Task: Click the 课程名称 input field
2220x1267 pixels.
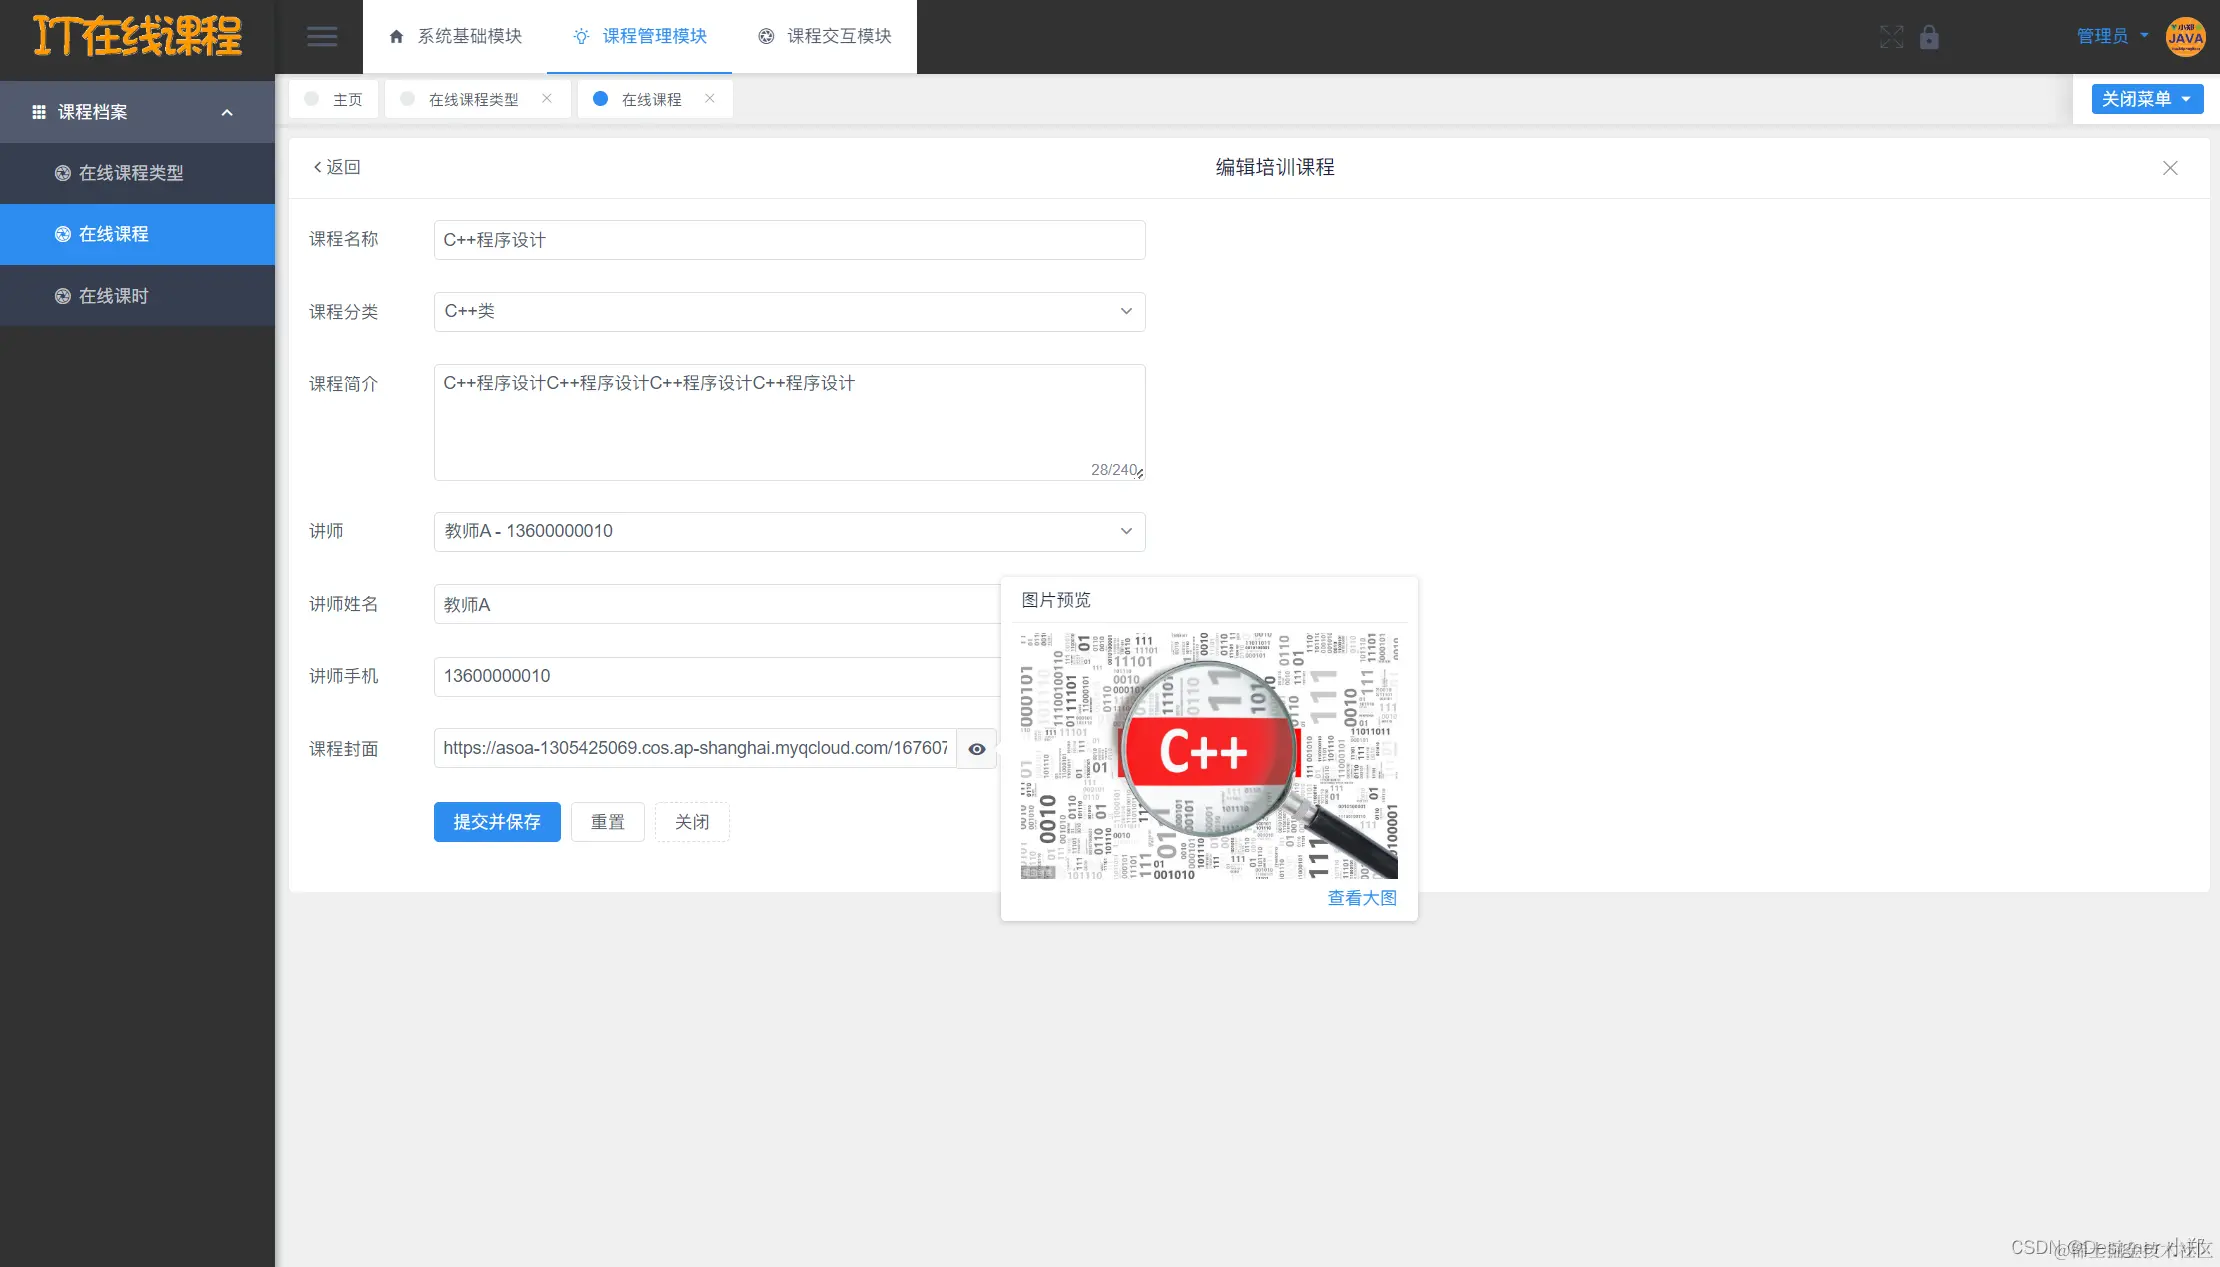Action: tap(789, 240)
